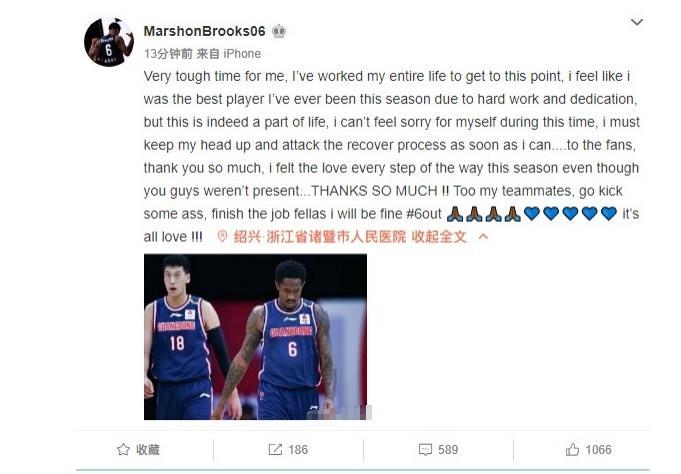Click the MarshonBrooks06 username
681x474 pixels.
(x=204, y=31)
